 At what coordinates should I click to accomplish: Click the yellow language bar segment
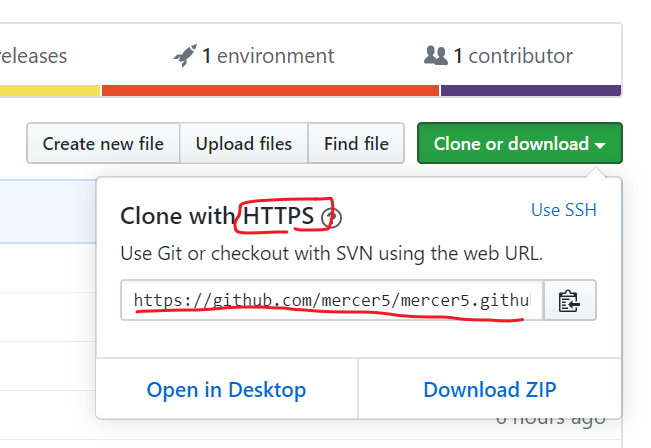pos(50,90)
